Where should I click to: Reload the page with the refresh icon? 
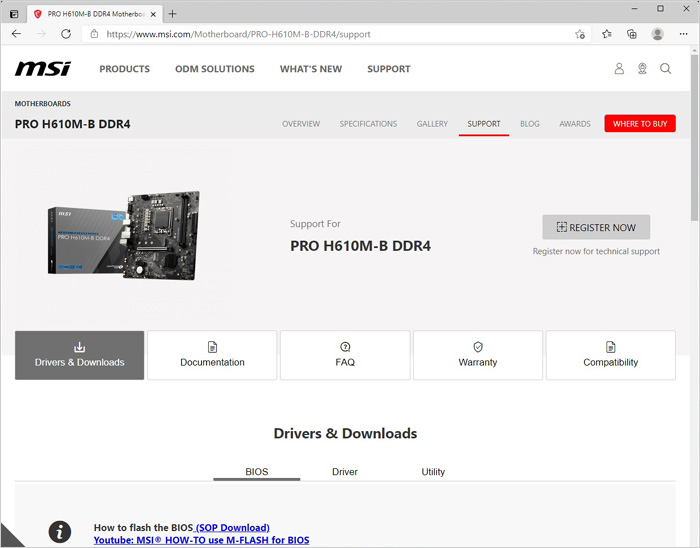coord(66,34)
